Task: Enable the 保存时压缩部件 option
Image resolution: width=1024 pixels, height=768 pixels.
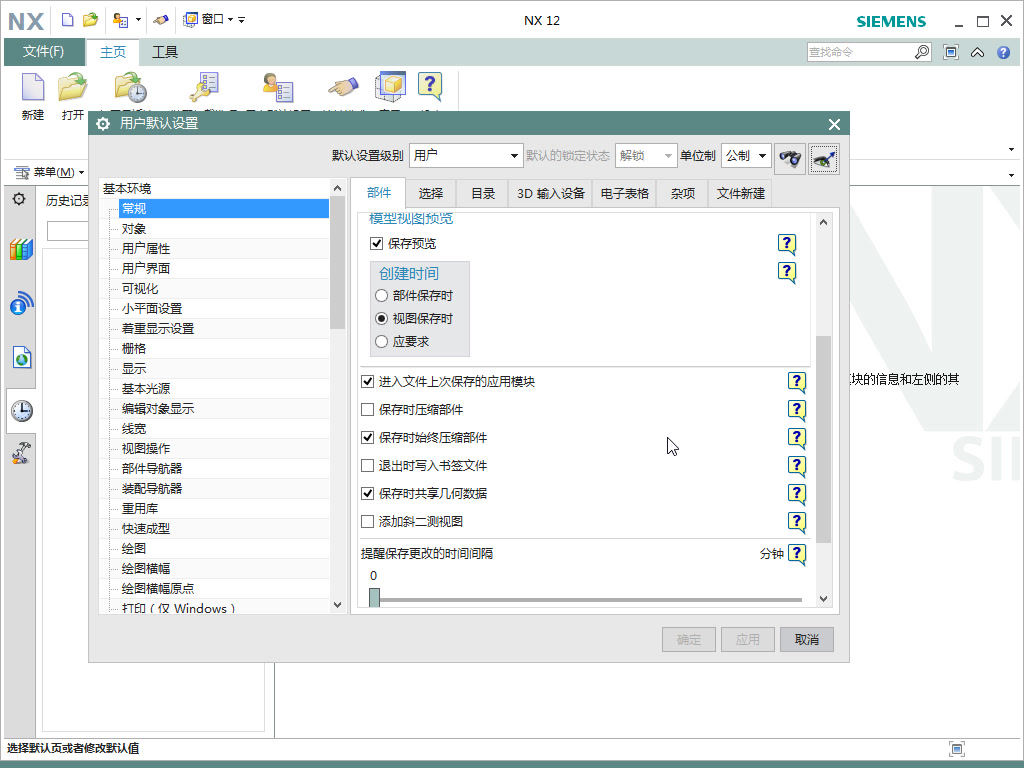Action: [368, 409]
